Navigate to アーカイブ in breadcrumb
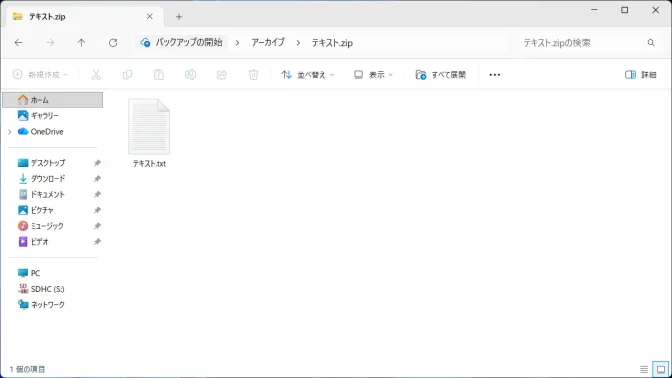Image resolution: width=672 pixels, height=378 pixels. point(268,42)
